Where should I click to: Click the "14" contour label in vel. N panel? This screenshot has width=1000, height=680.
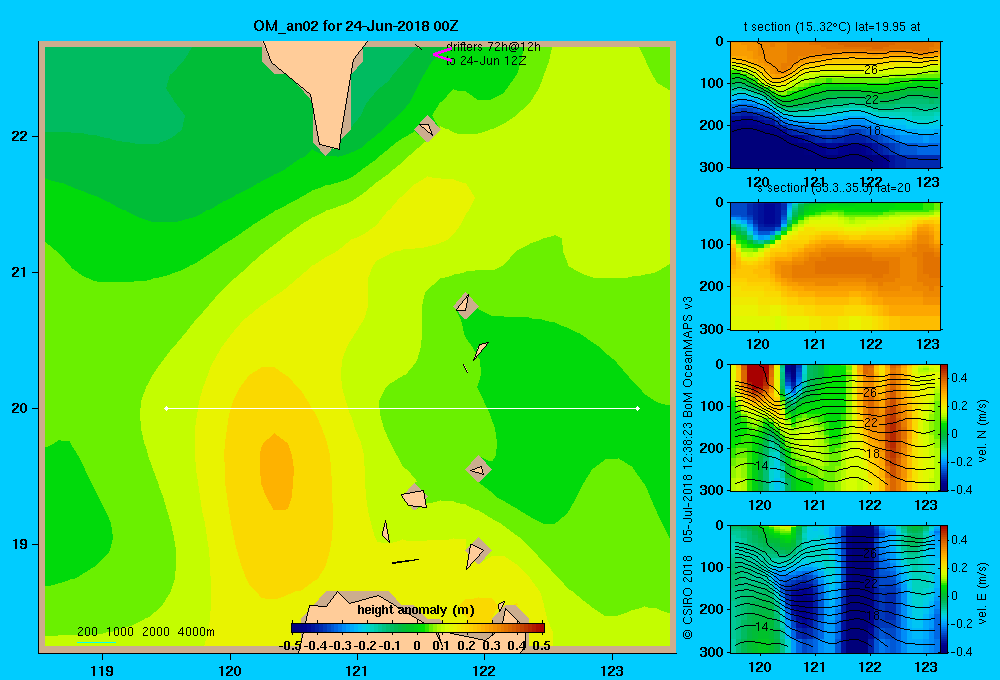(761, 466)
